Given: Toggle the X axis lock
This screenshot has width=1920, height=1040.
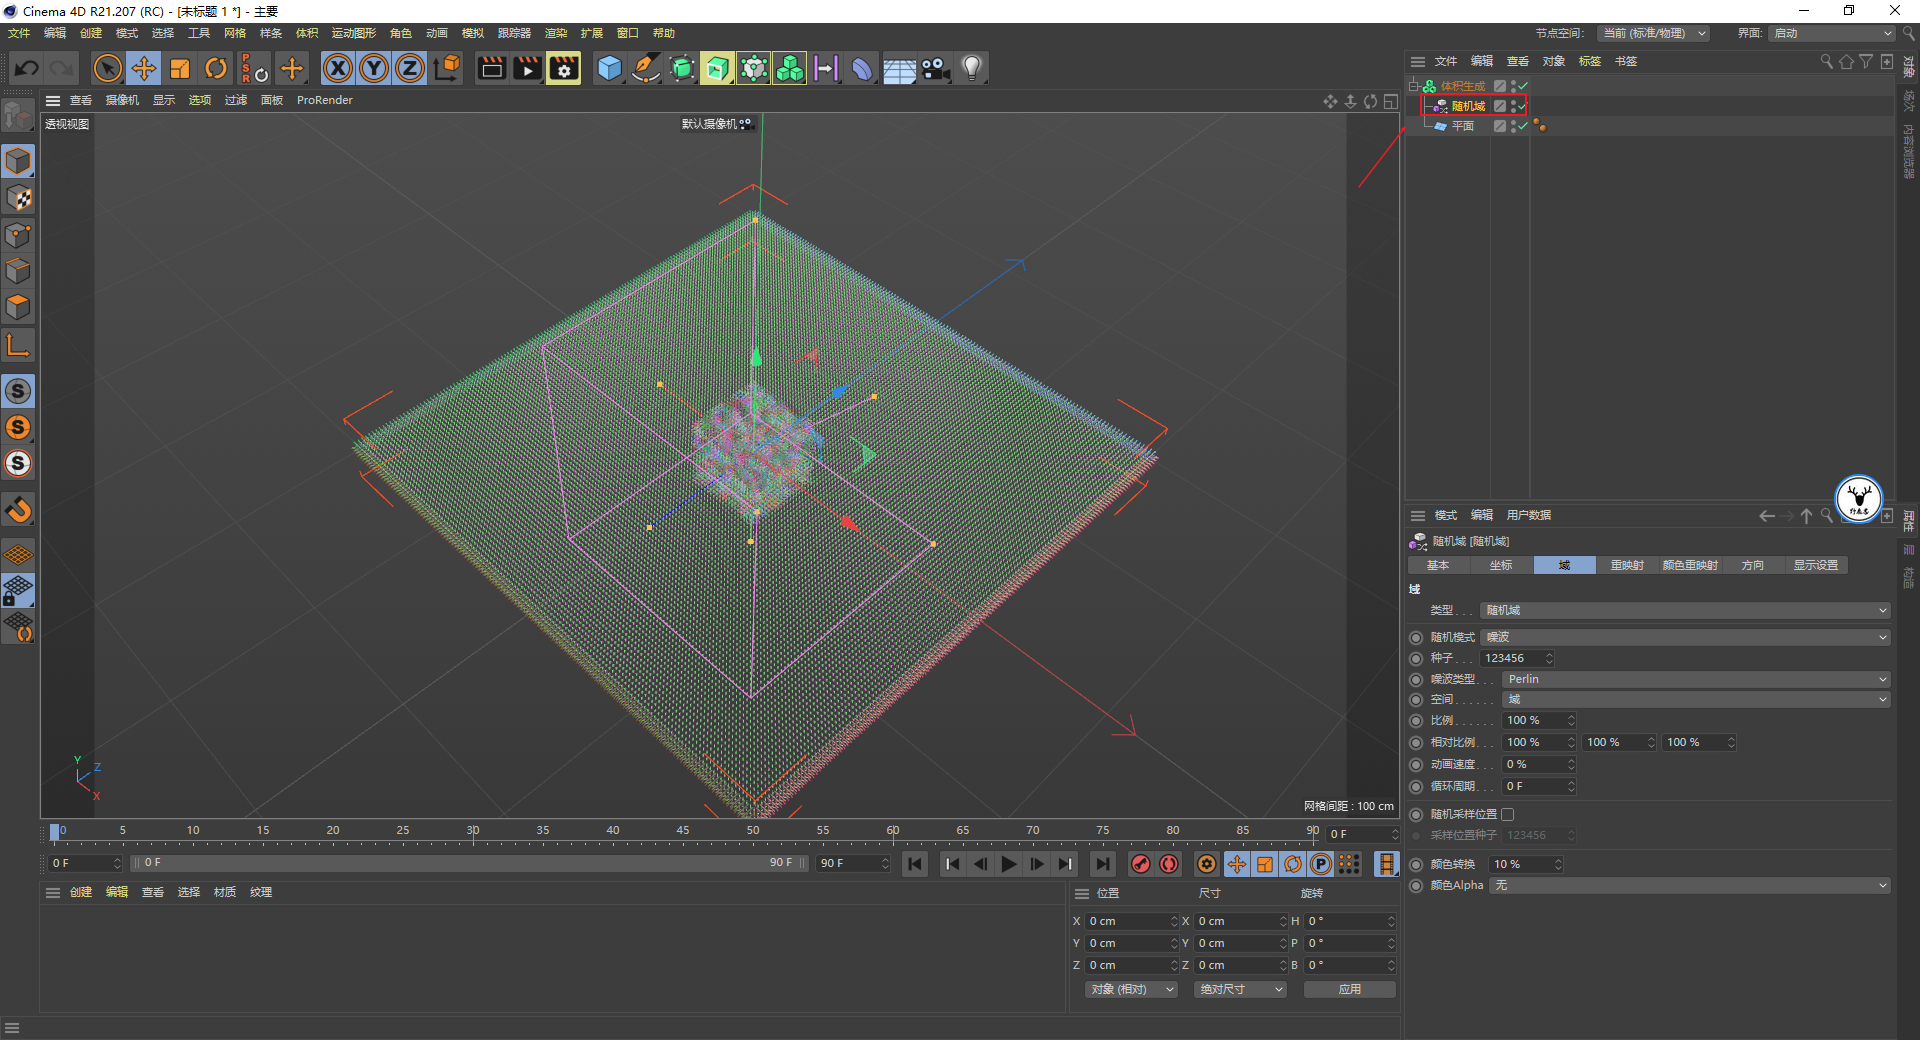Looking at the screenshot, I should [338, 68].
